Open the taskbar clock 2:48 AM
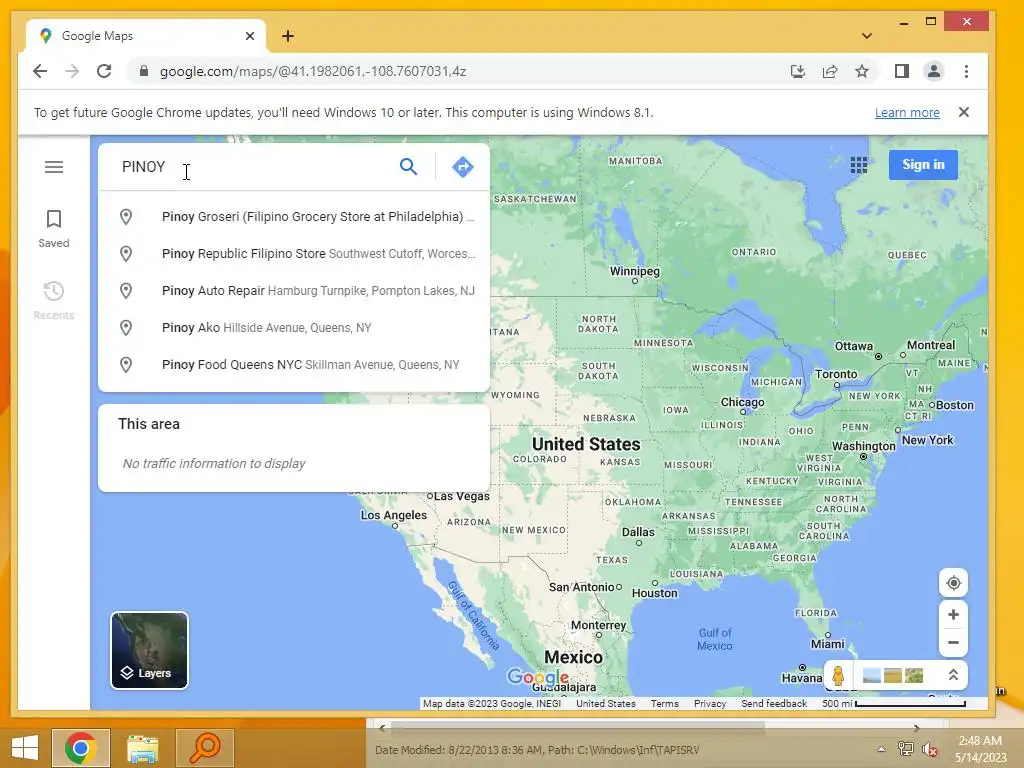 click(x=980, y=749)
